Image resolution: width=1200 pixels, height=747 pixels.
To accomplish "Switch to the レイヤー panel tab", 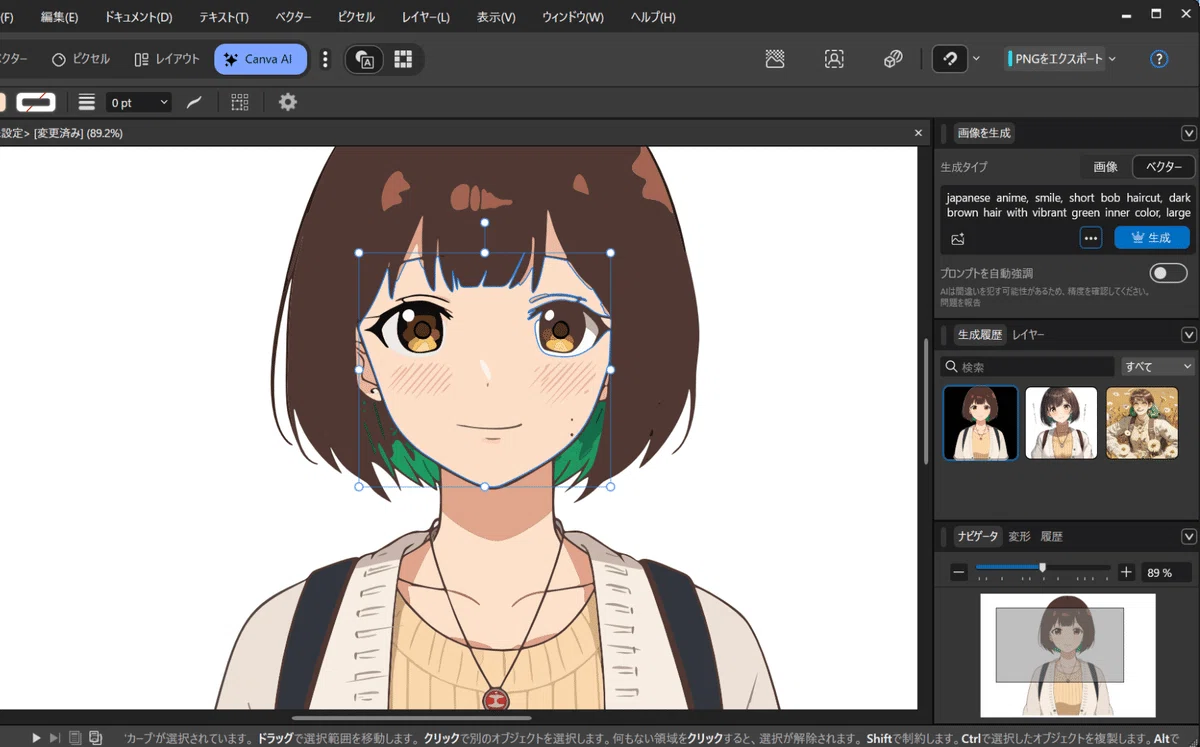I will pyautogui.click(x=1028, y=335).
